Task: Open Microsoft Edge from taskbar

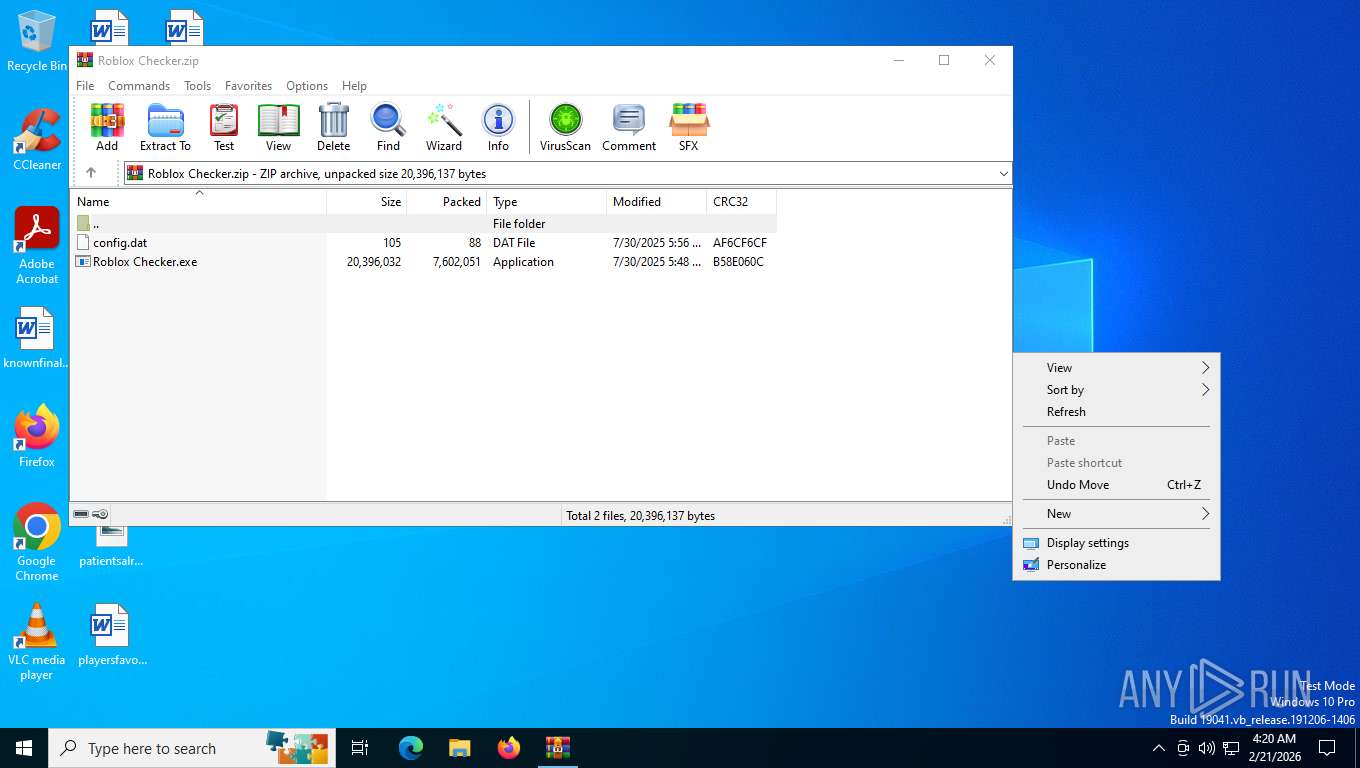Action: (411, 748)
